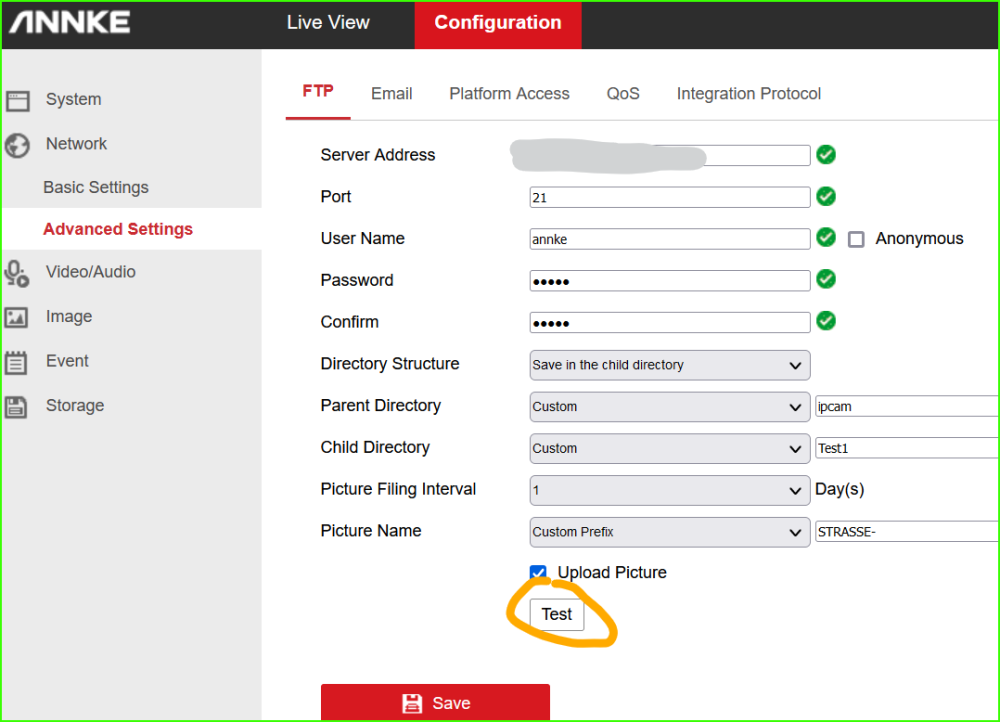The image size is (1000, 722).
Task: Click the child directory field with Test1
Action: tap(906, 448)
